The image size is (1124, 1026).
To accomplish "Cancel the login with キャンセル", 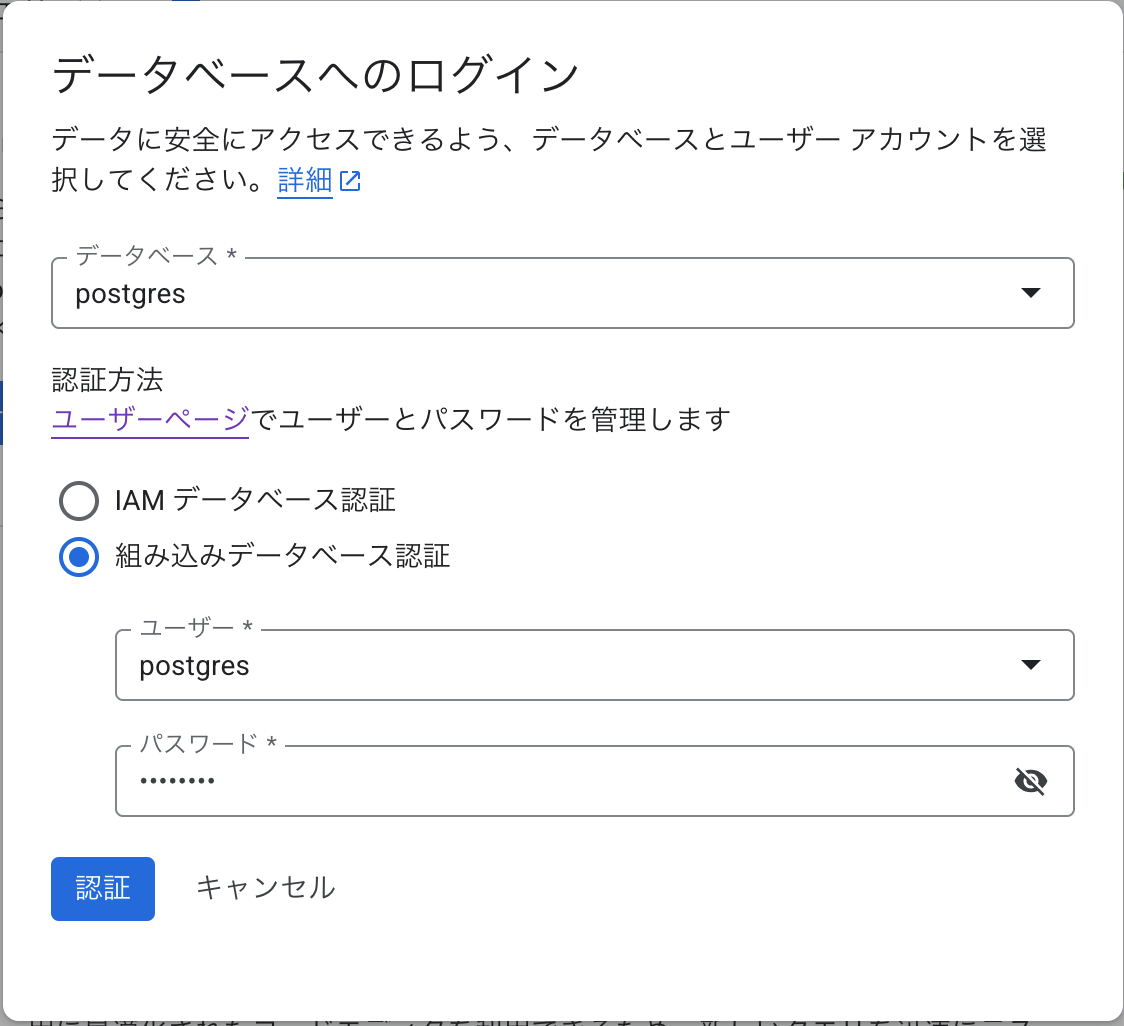I will [x=267, y=888].
